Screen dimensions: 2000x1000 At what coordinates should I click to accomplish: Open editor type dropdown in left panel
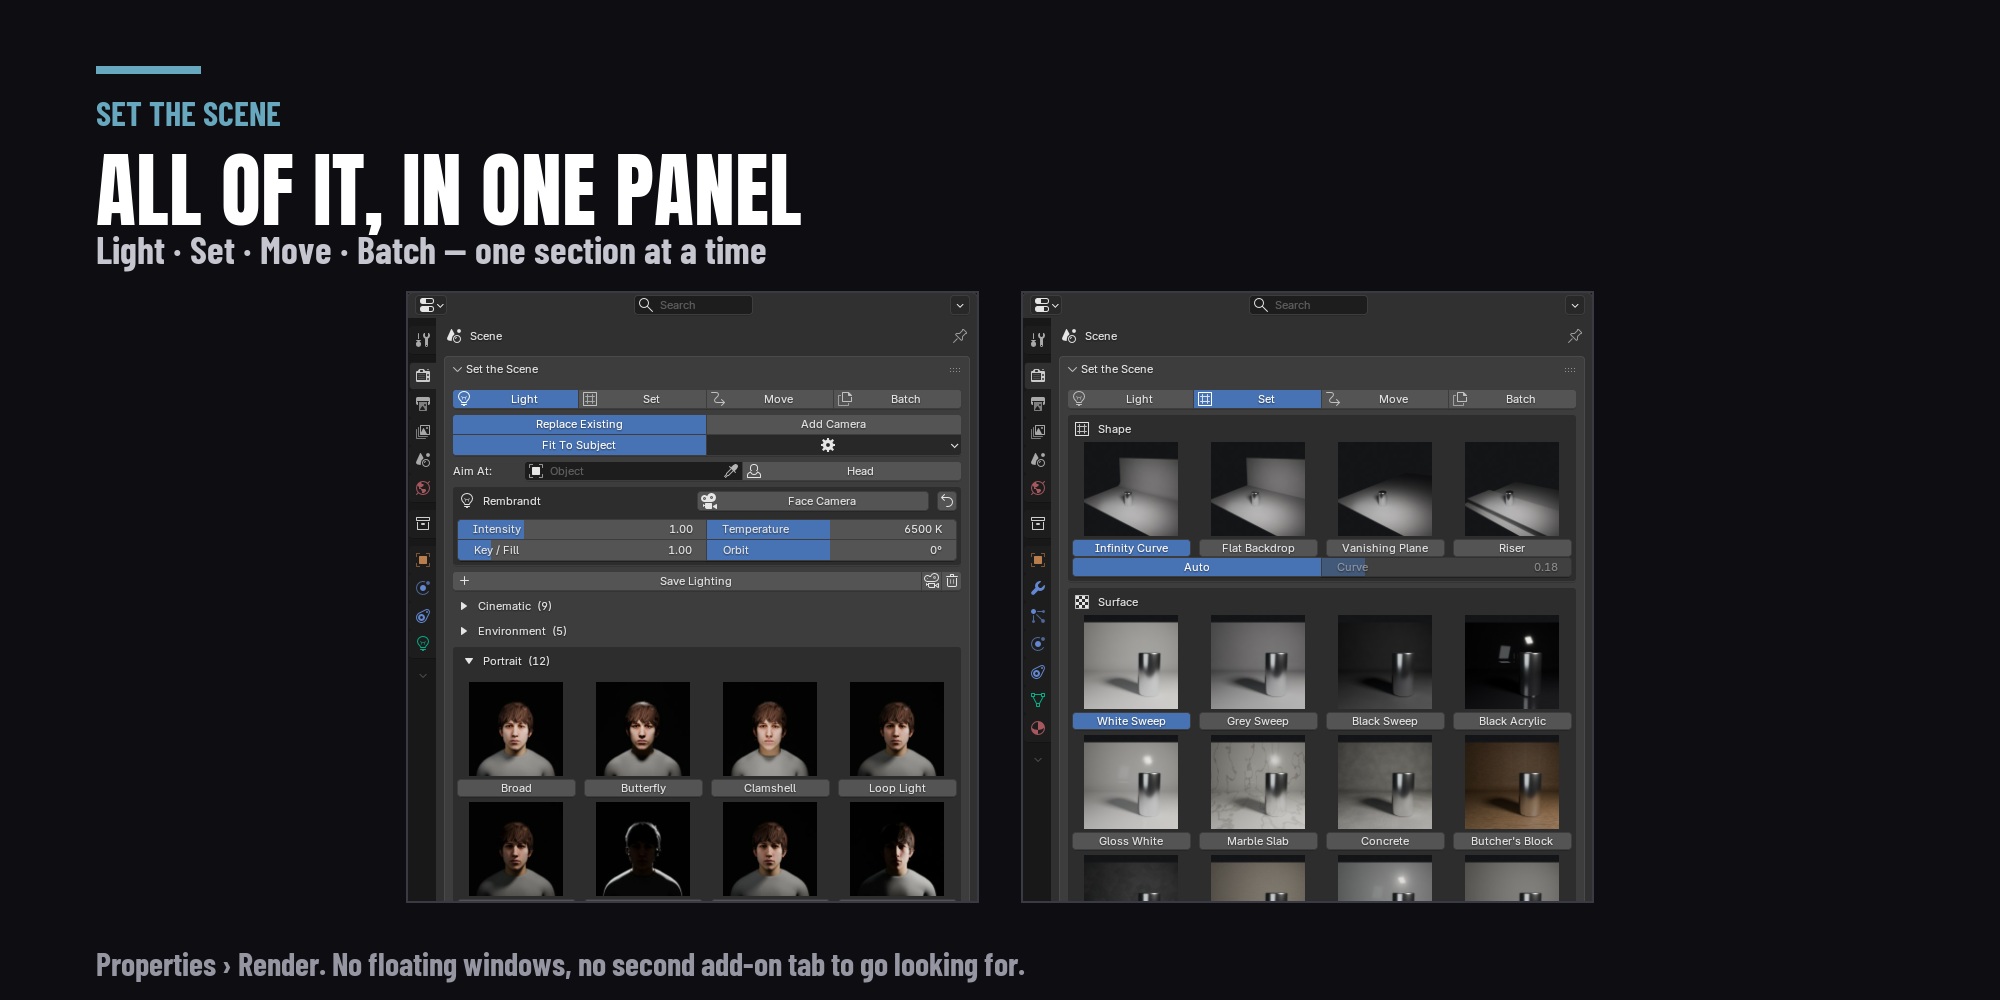pos(431,305)
